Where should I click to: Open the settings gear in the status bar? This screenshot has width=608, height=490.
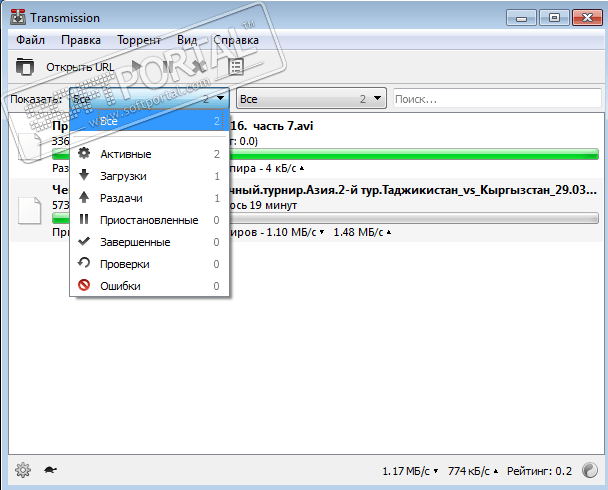pos(23,470)
